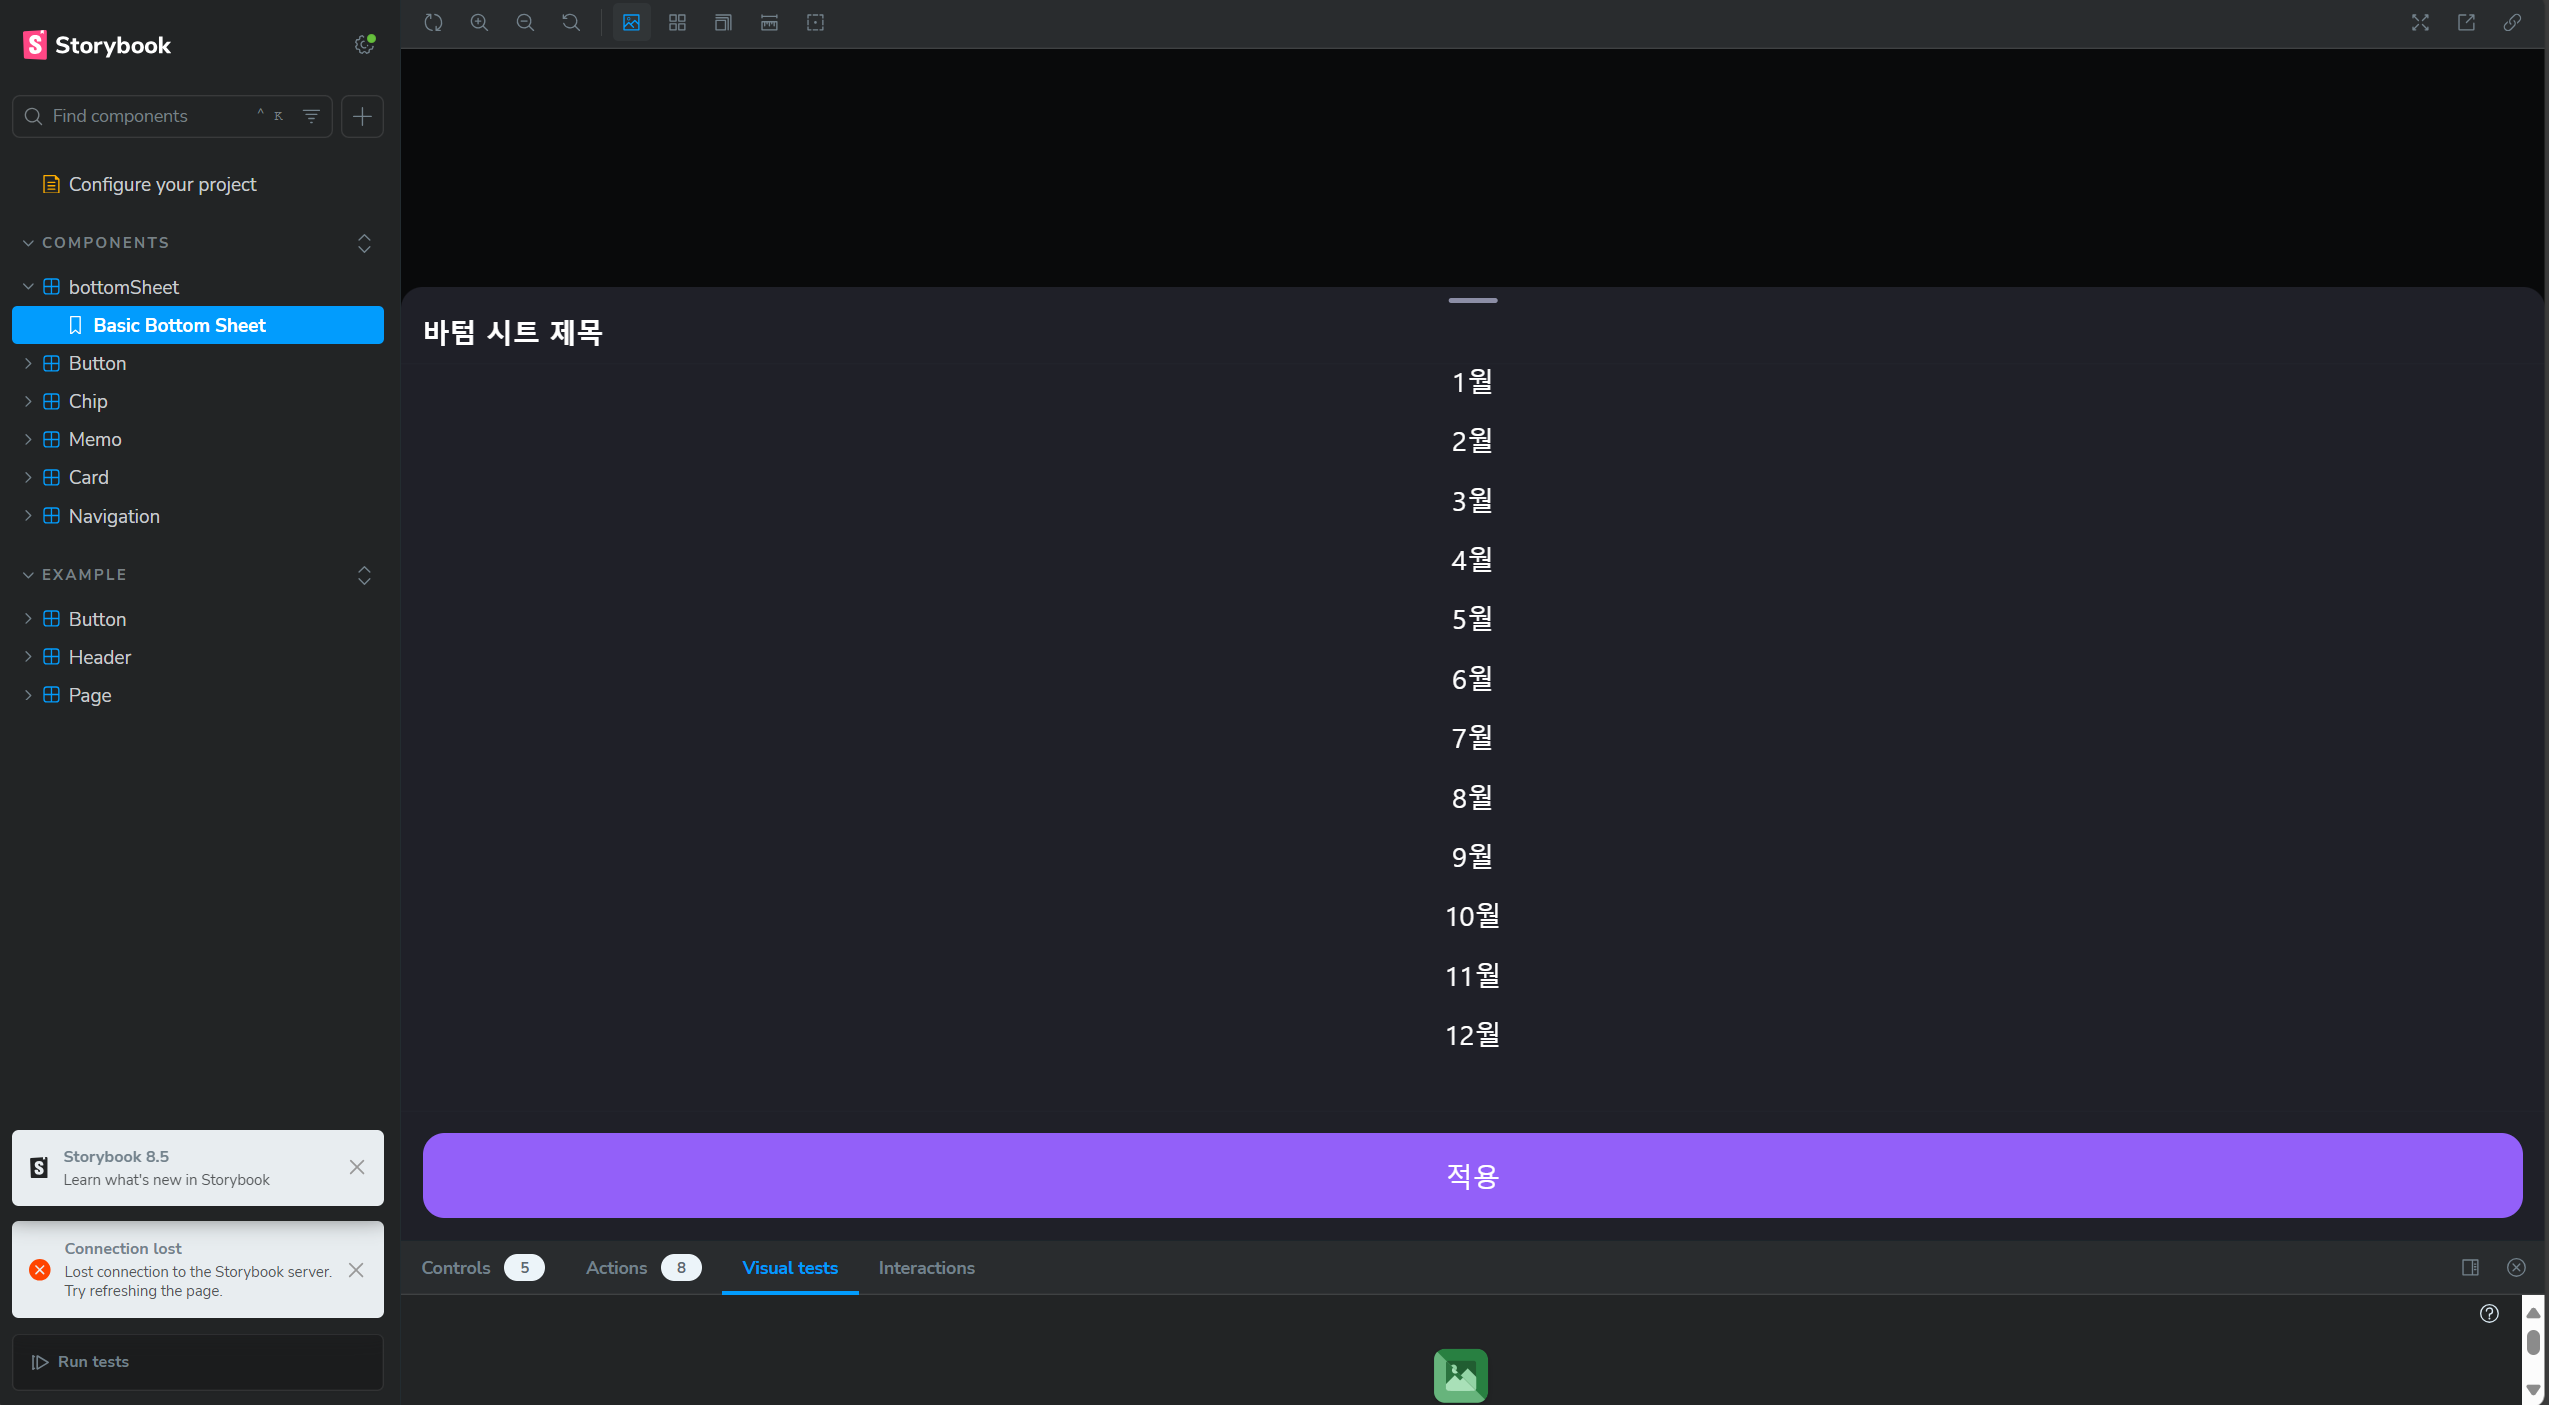
Task: Click the zoom in toolbar icon
Action: pyautogui.click(x=479, y=22)
